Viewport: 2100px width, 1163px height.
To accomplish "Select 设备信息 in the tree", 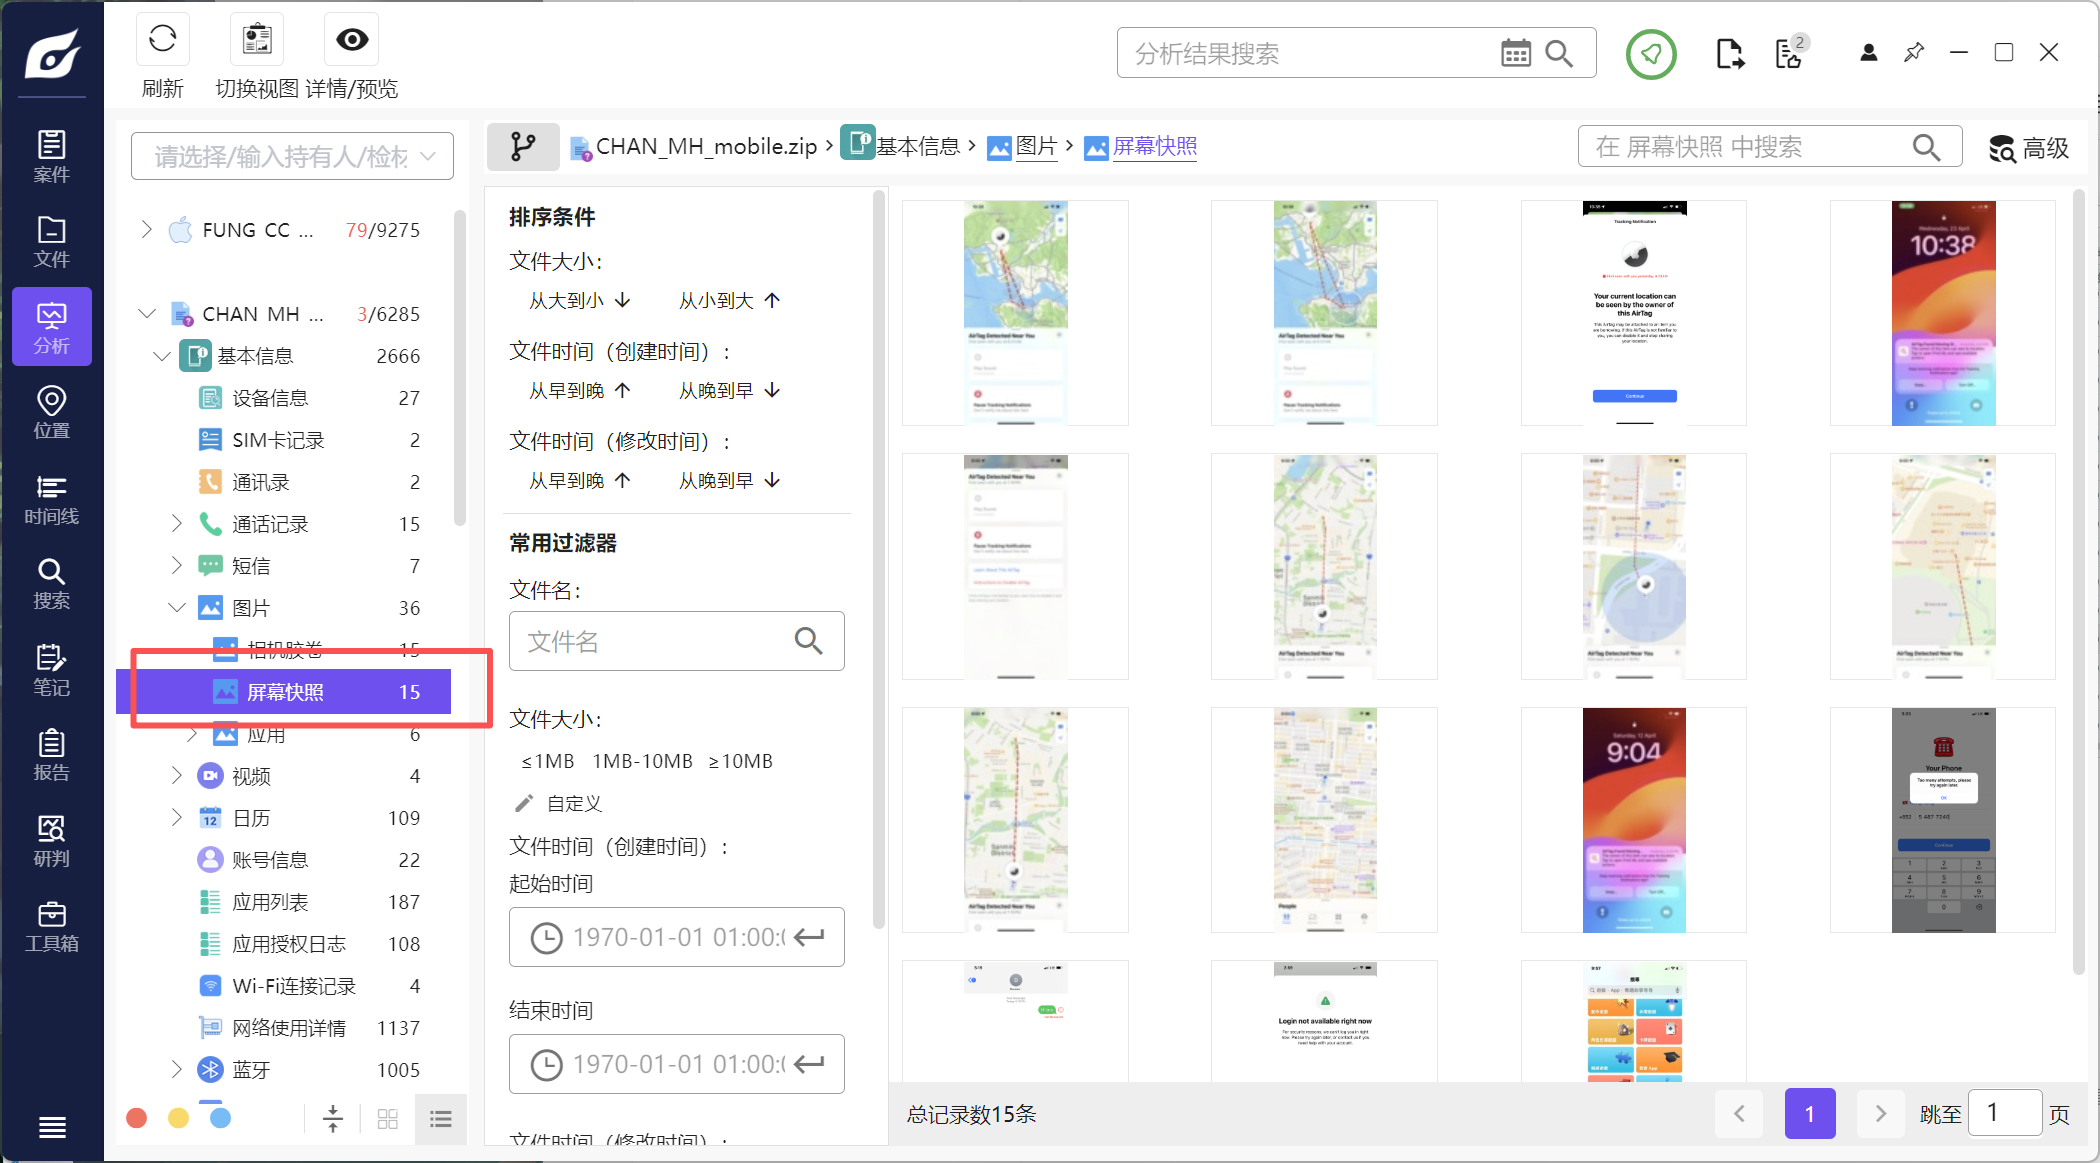I will pyautogui.click(x=270, y=398).
